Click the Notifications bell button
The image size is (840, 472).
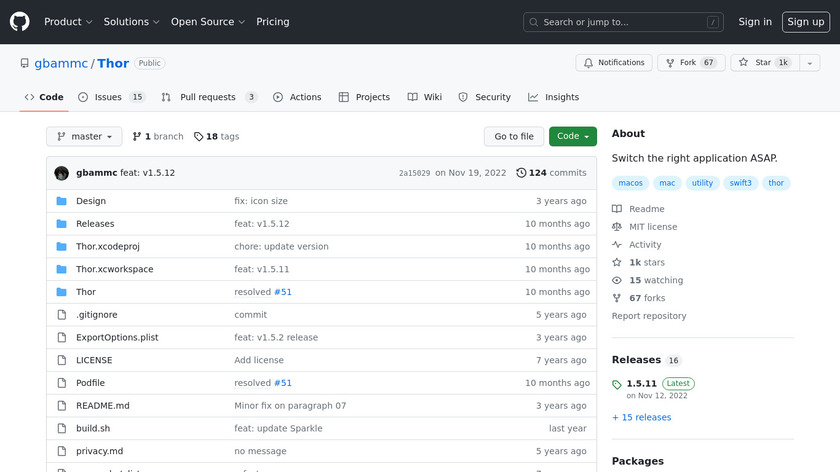pyautogui.click(x=614, y=62)
